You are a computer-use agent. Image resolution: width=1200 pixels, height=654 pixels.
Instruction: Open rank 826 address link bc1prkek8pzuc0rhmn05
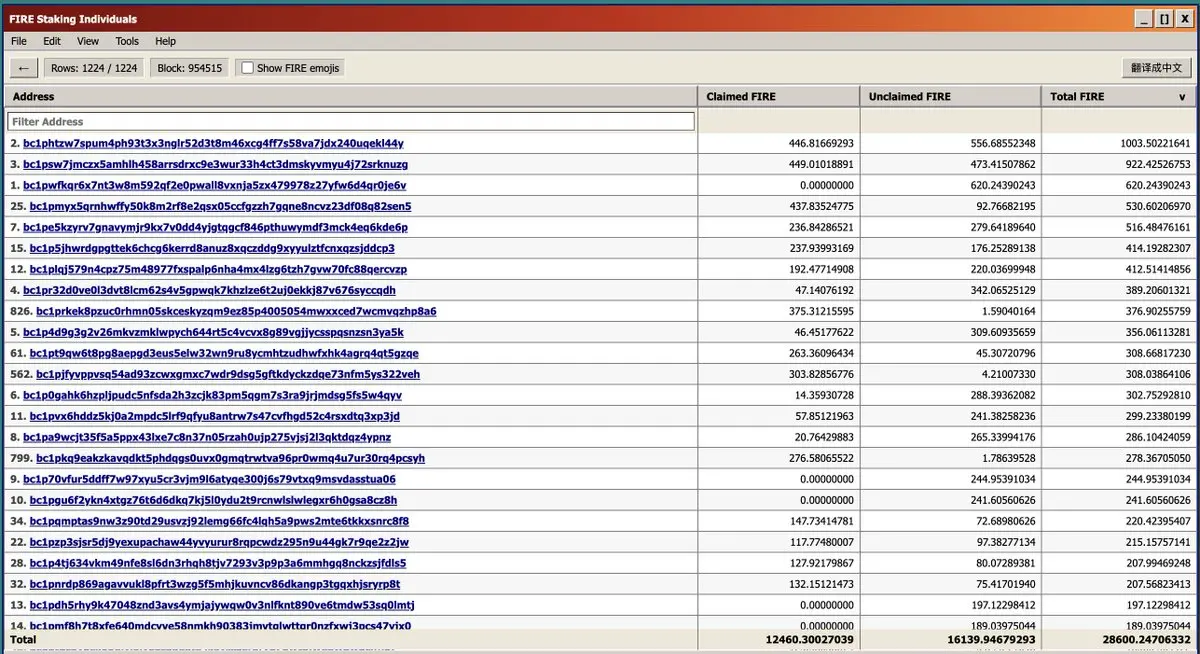(x=236, y=311)
